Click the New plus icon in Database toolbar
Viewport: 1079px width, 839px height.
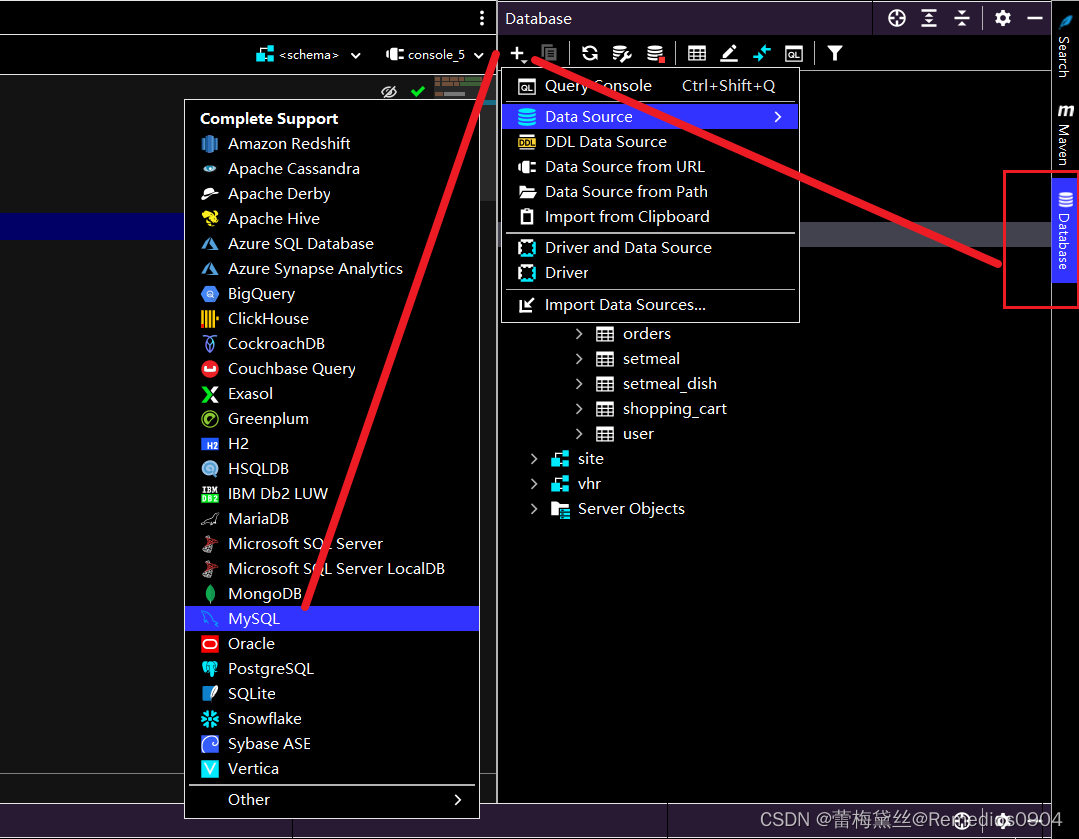[x=517, y=54]
